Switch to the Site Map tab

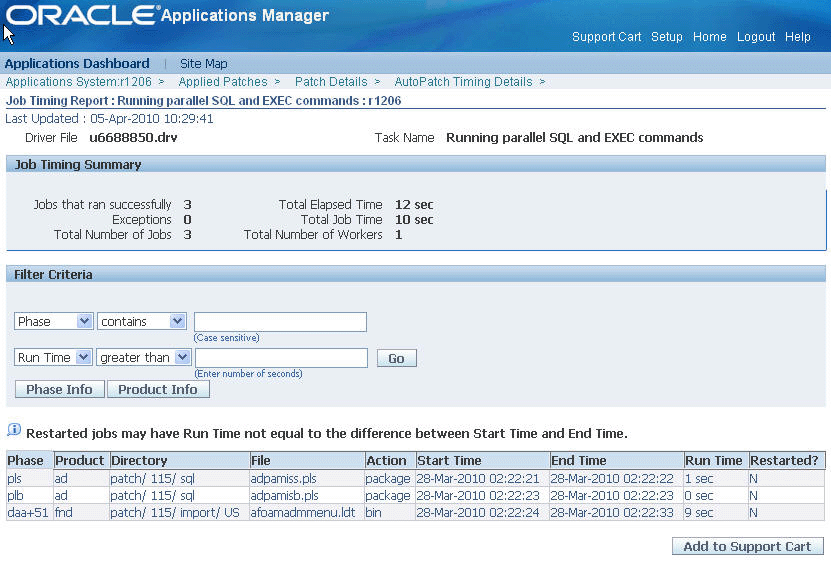pos(204,64)
